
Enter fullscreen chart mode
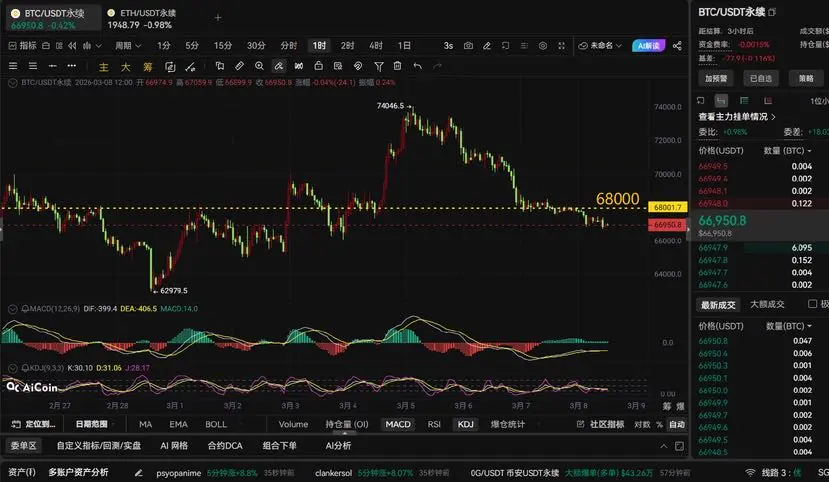[x=561, y=46]
